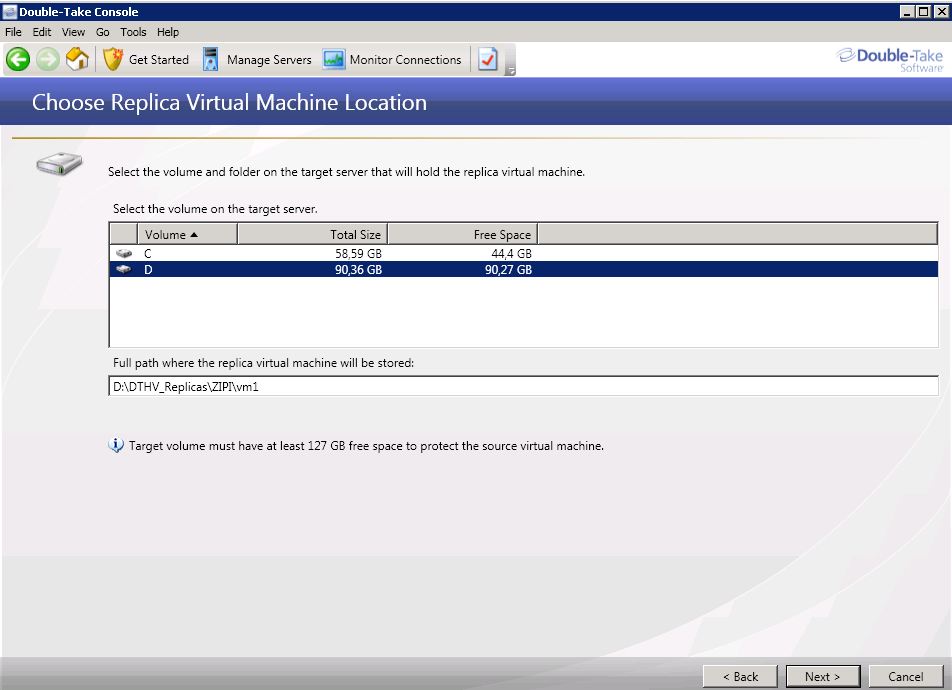The height and width of the screenshot is (690, 952).
Task: Click the Double-Take Console title bar icon
Action: click(10, 12)
